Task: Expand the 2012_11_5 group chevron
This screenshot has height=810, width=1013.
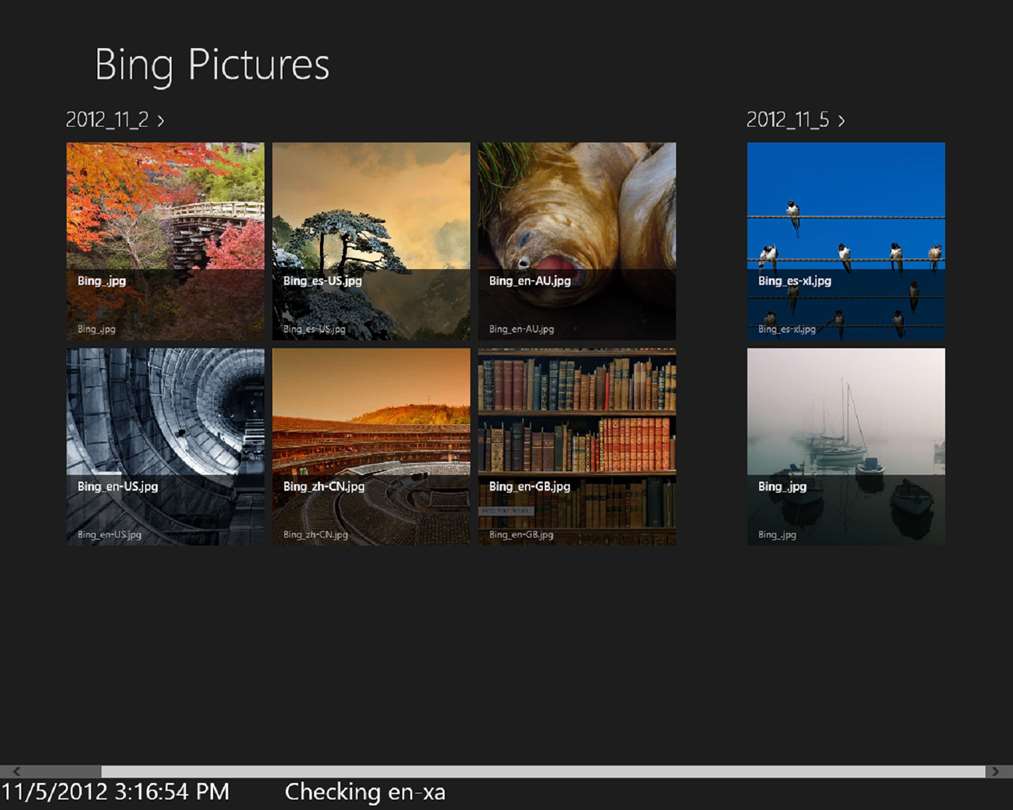Action: click(x=842, y=120)
